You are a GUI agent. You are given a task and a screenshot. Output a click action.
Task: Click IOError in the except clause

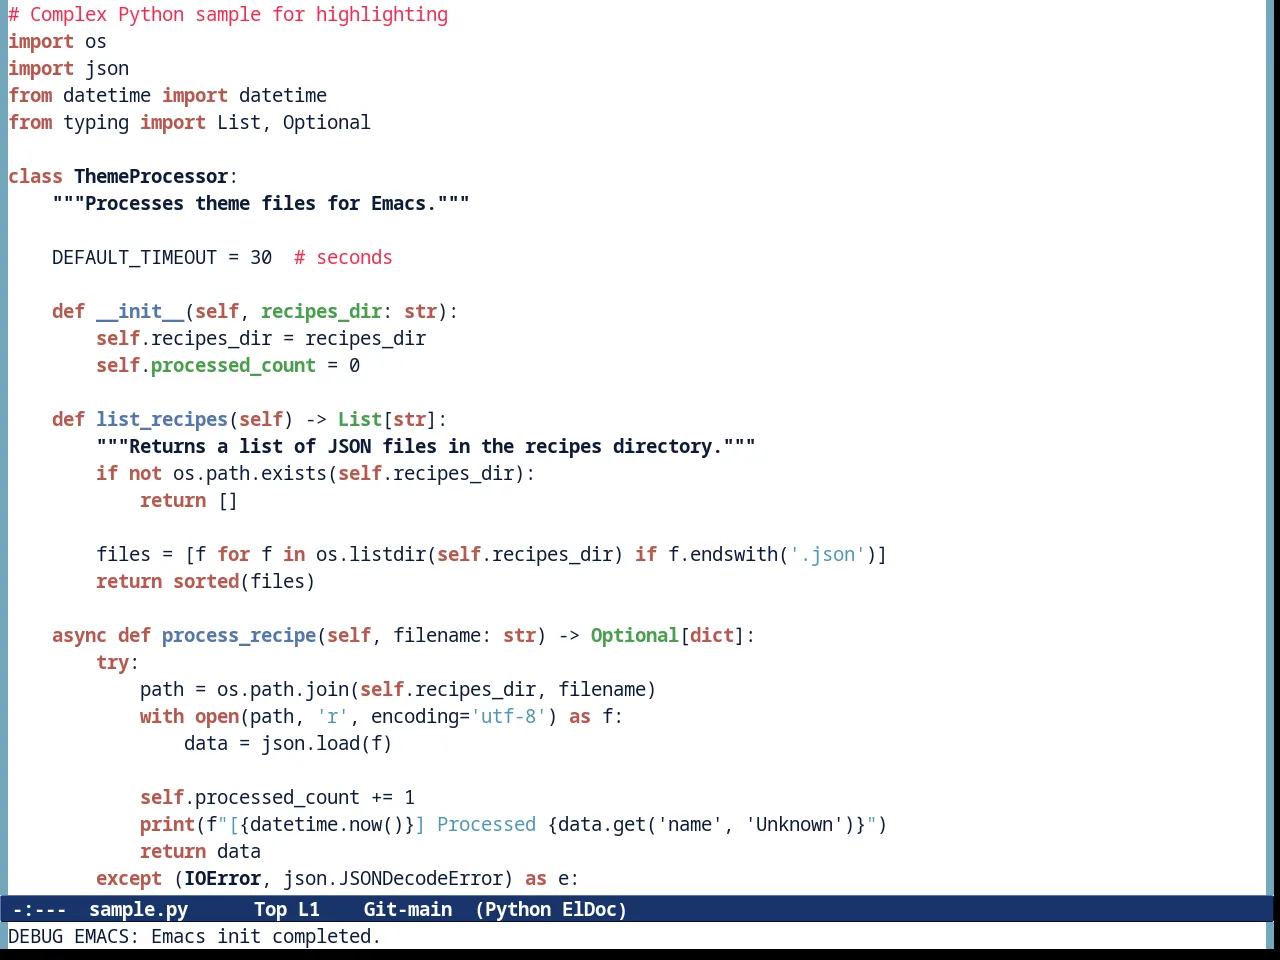222,879
